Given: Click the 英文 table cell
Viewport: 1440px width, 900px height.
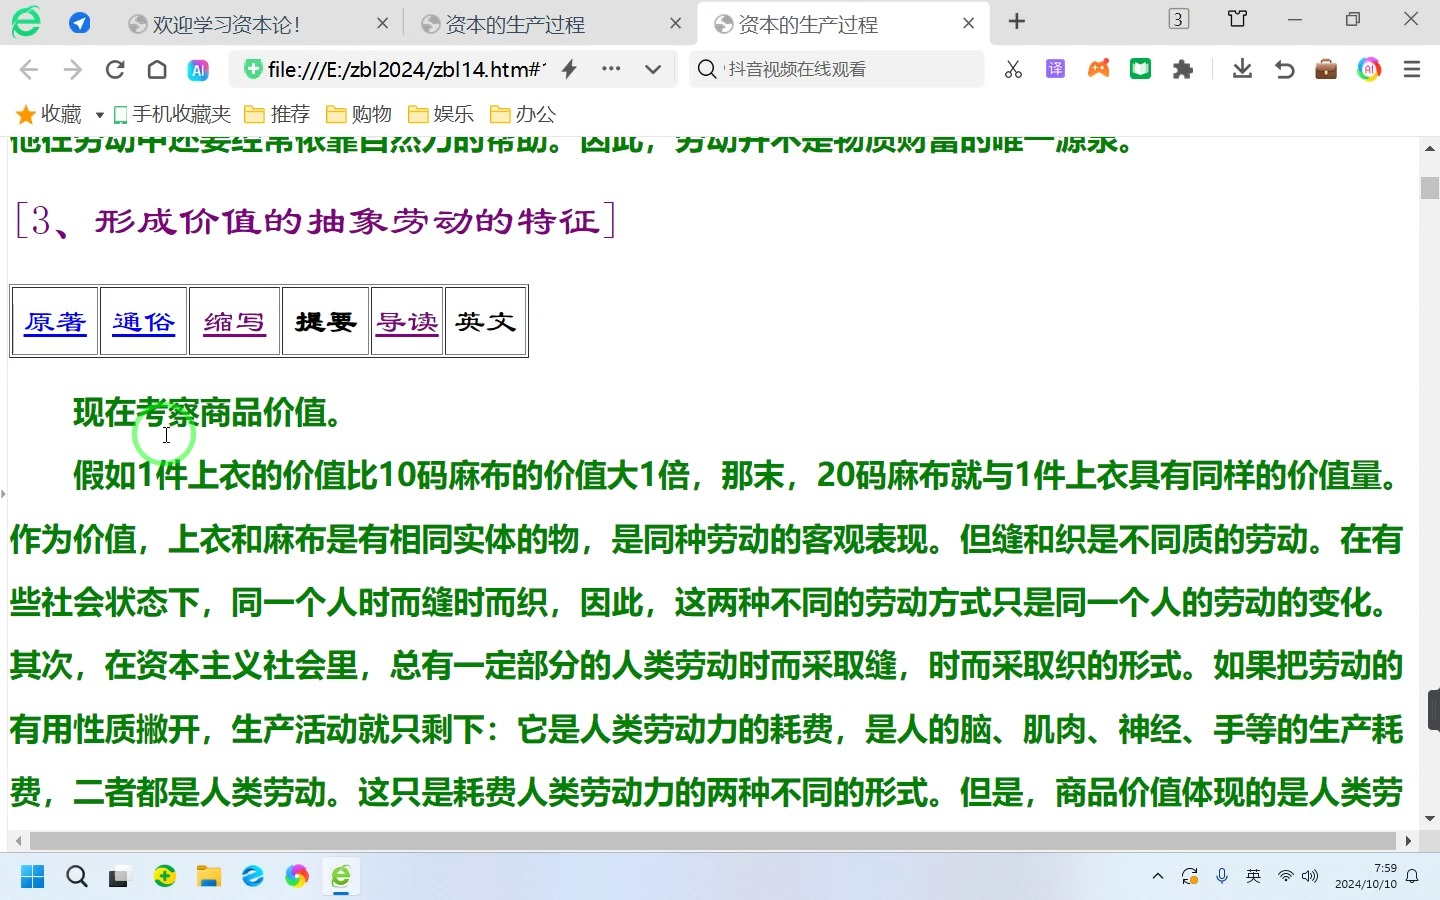Looking at the screenshot, I should (x=486, y=322).
